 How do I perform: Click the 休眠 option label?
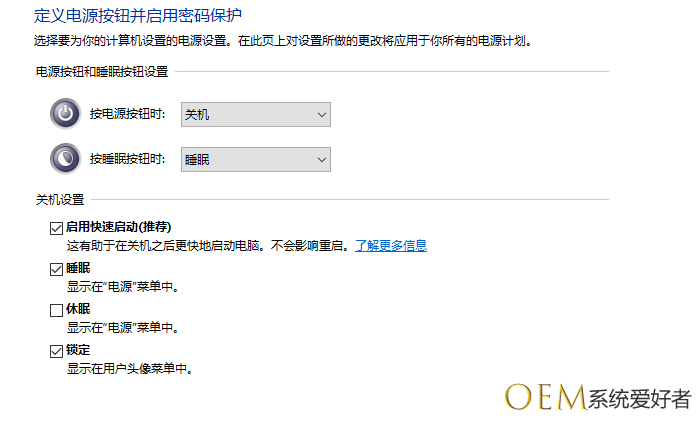coord(78,310)
